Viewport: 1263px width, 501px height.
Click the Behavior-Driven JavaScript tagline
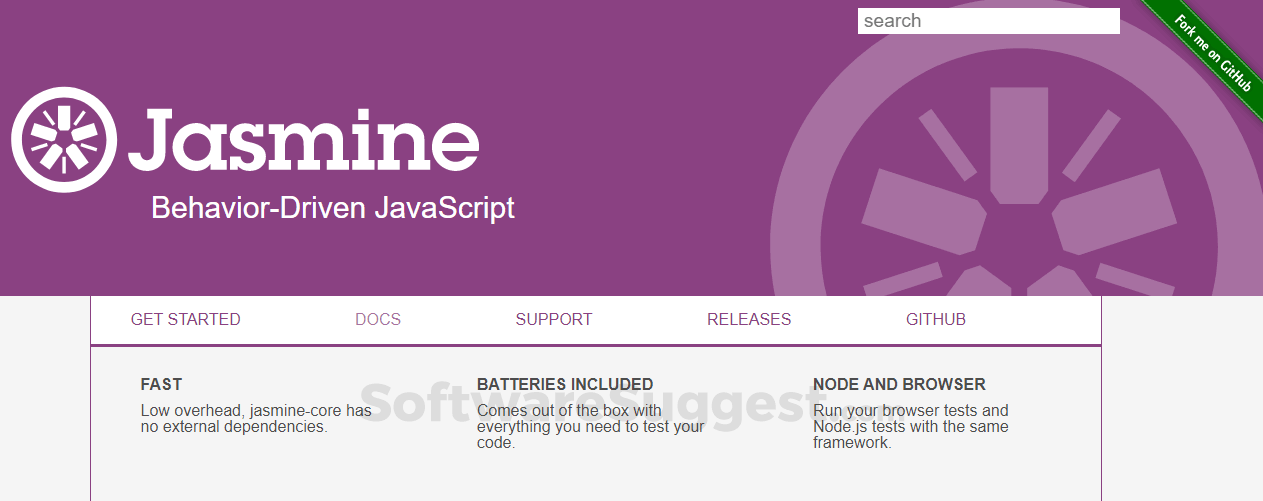click(333, 208)
